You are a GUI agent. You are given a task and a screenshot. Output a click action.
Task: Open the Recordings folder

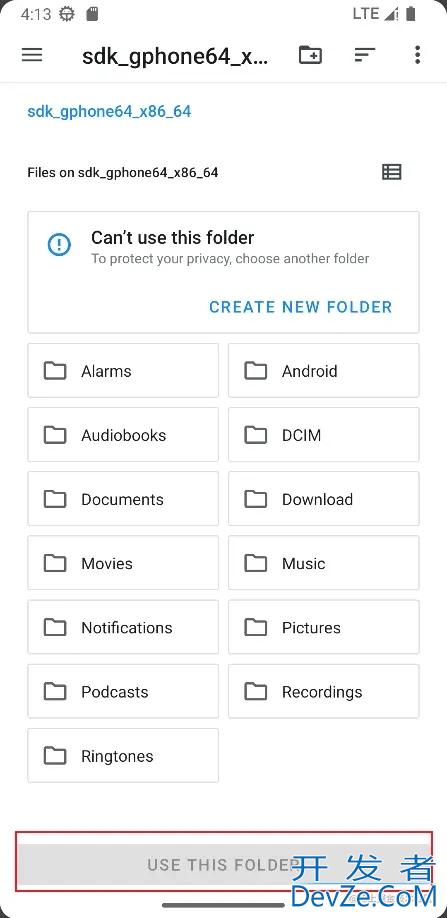pos(324,691)
